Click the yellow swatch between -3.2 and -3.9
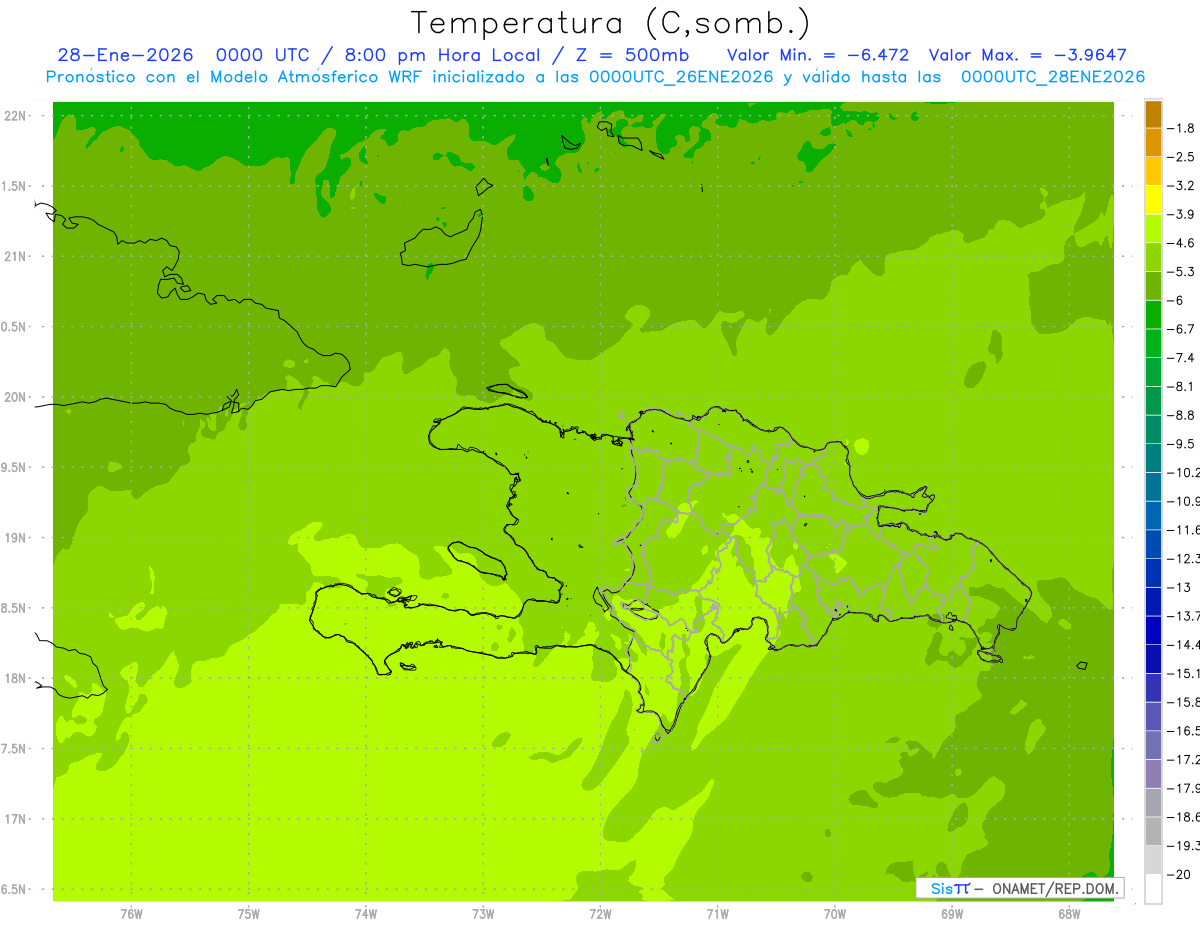Screen dimensions: 1200x927 click(x=1153, y=200)
